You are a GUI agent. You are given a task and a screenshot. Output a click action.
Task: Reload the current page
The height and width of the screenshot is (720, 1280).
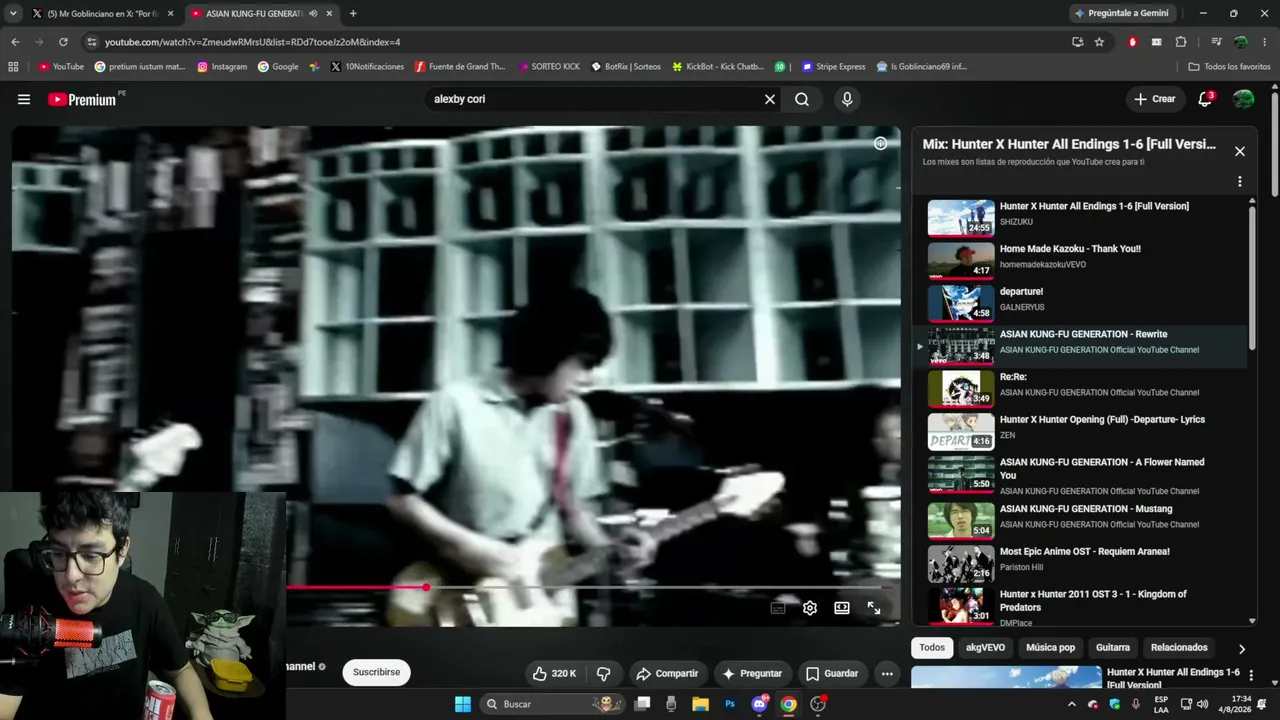[63, 42]
